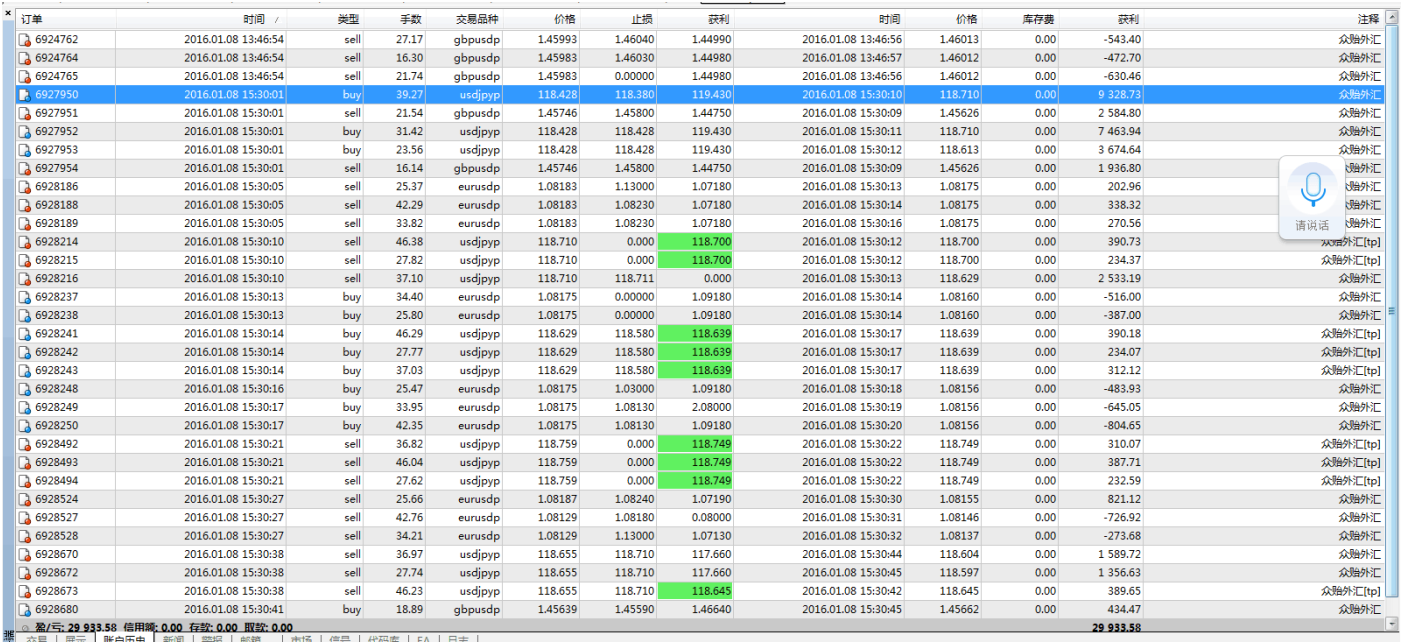This screenshot has width=1403, height=644.
Task: Click the order icon for order 6928492
Action: [25, 444]
